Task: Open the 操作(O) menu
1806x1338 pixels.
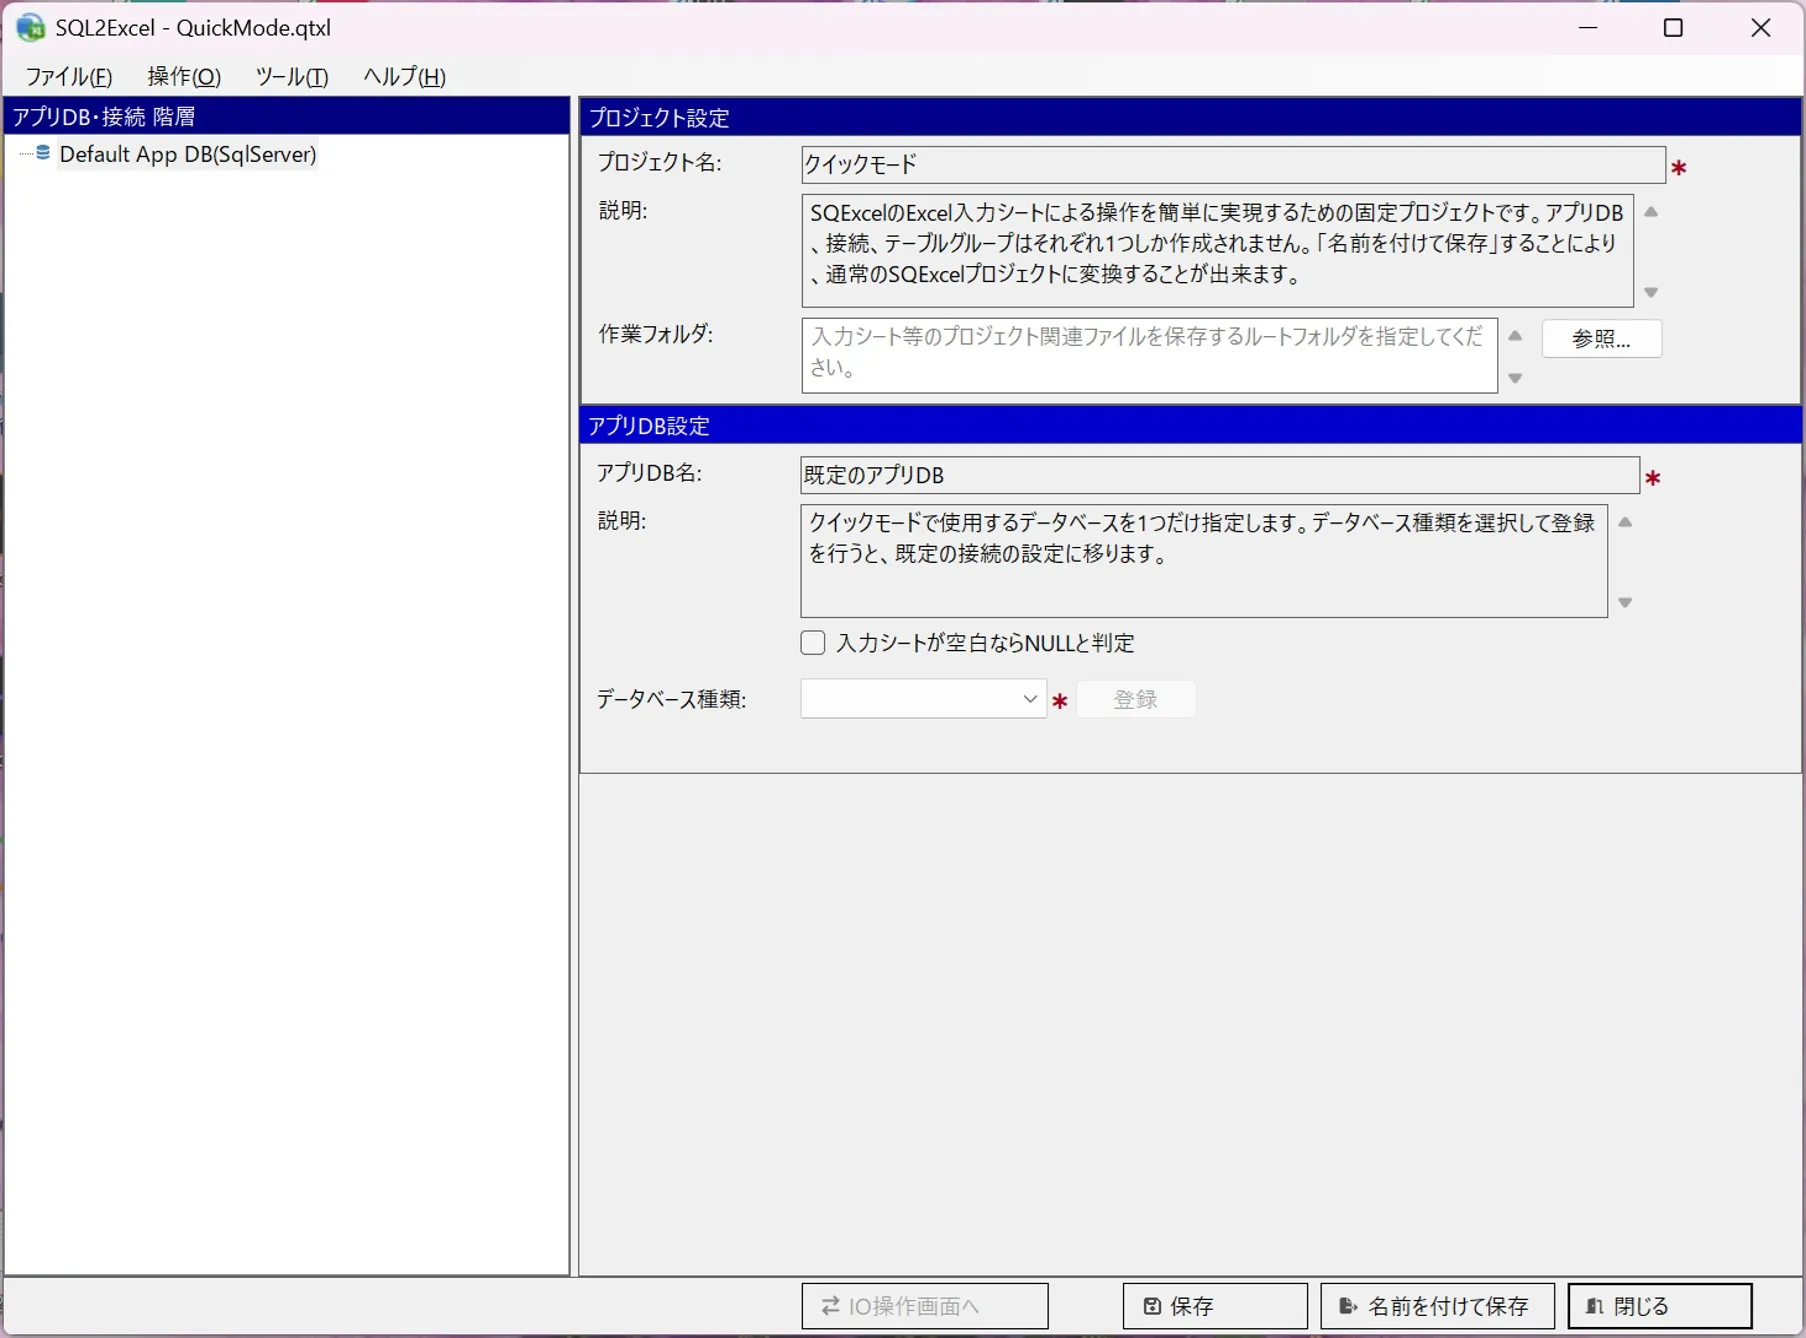Action: point(184,77)
